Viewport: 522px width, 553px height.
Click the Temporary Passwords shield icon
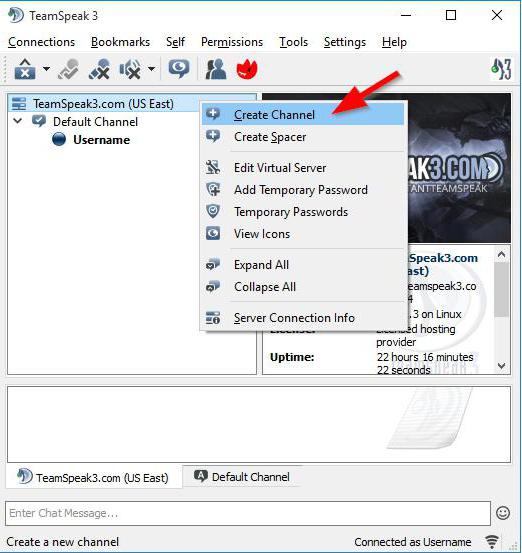click(x=213, y=211)
